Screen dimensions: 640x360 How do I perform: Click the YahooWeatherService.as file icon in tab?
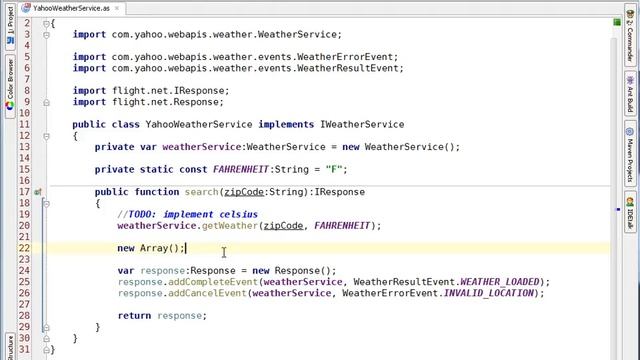pos(26,8)
